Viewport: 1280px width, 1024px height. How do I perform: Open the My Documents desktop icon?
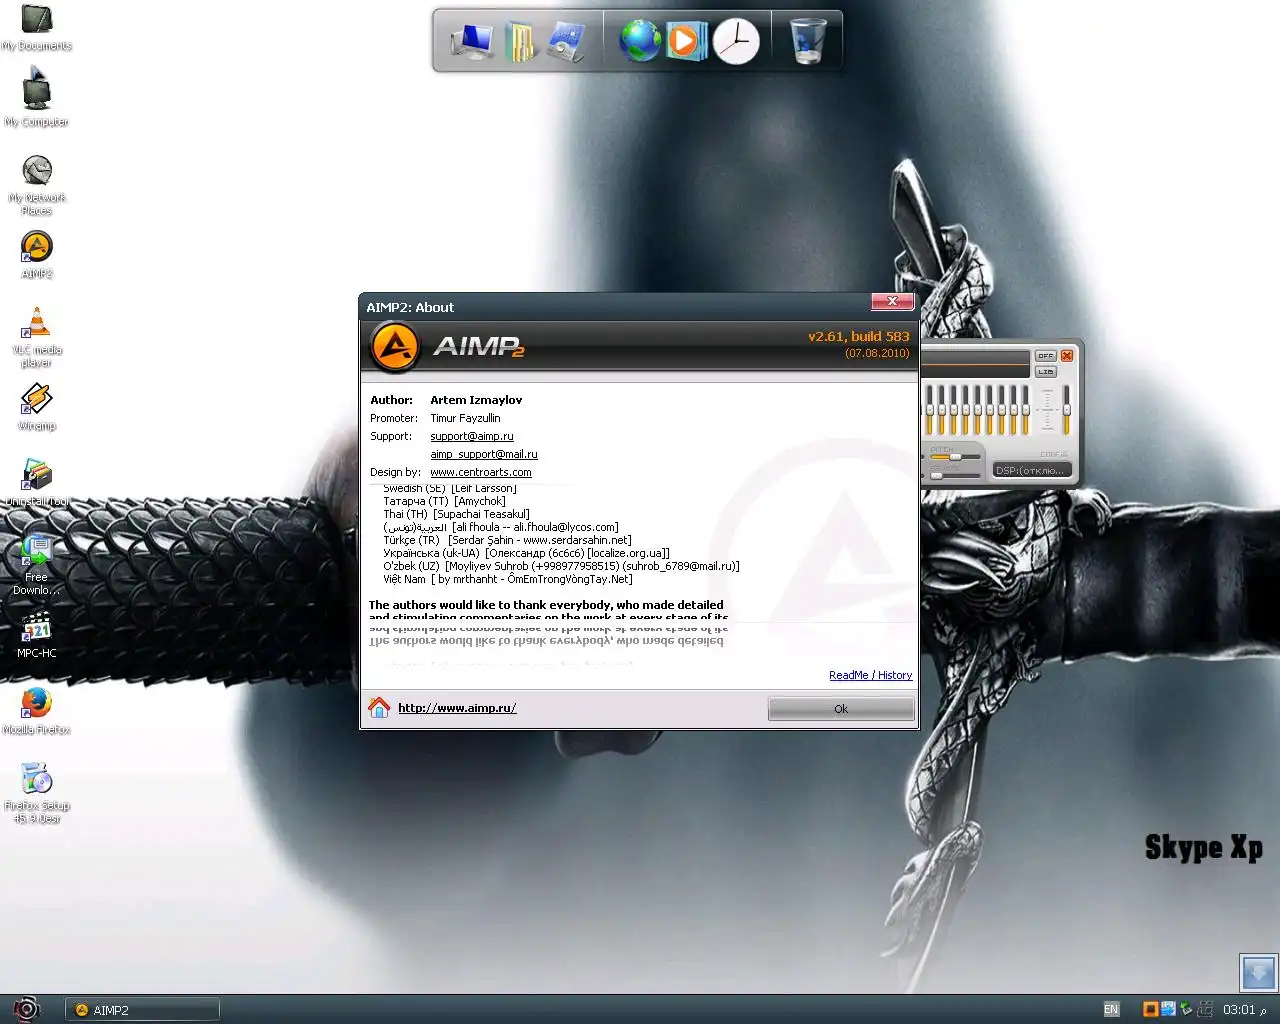37,27
